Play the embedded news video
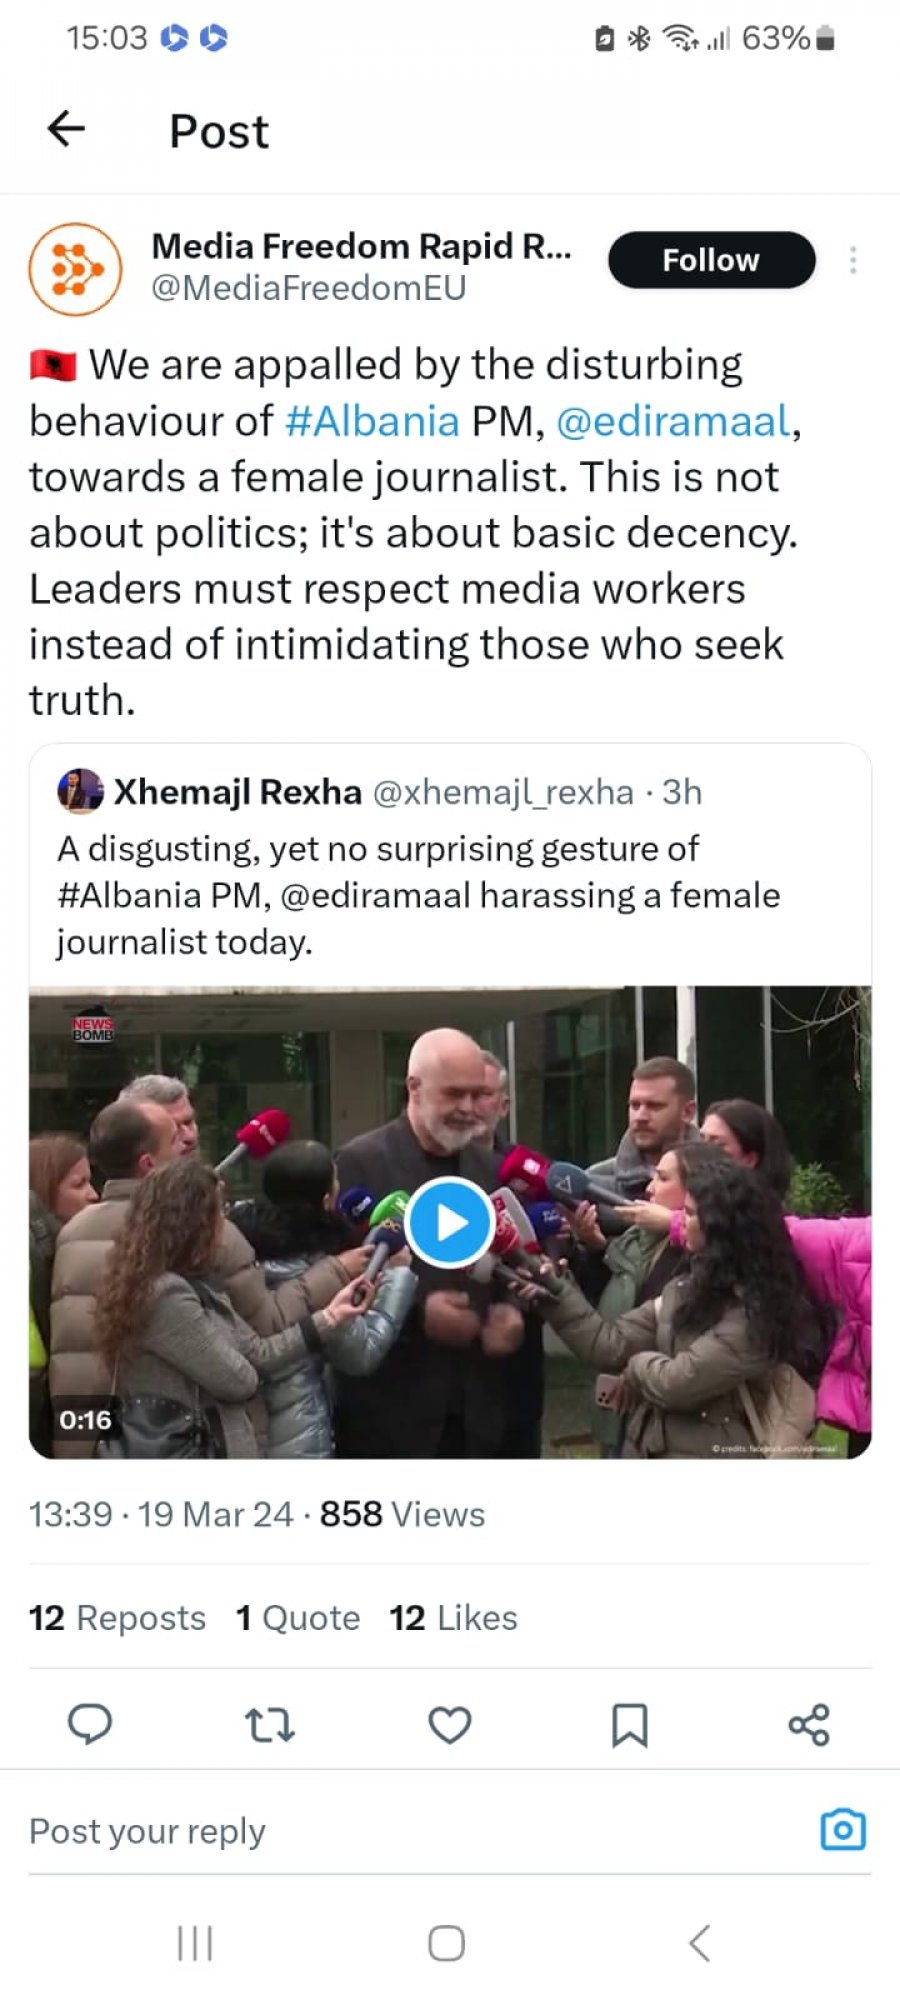The image size is (900, 2000). tap(450, 1223)
